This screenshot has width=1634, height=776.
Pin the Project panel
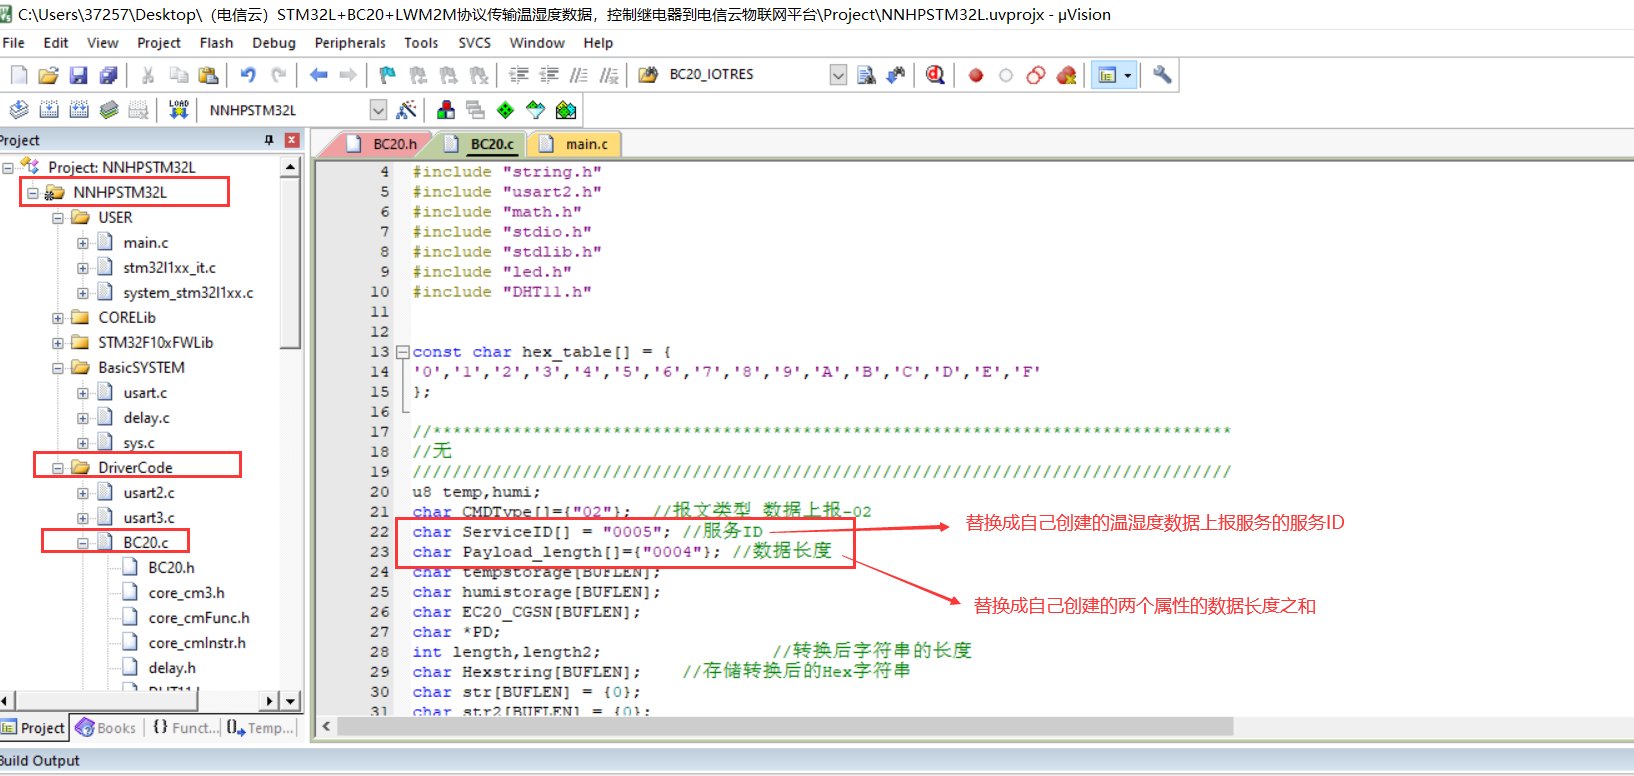pos(269,140)
